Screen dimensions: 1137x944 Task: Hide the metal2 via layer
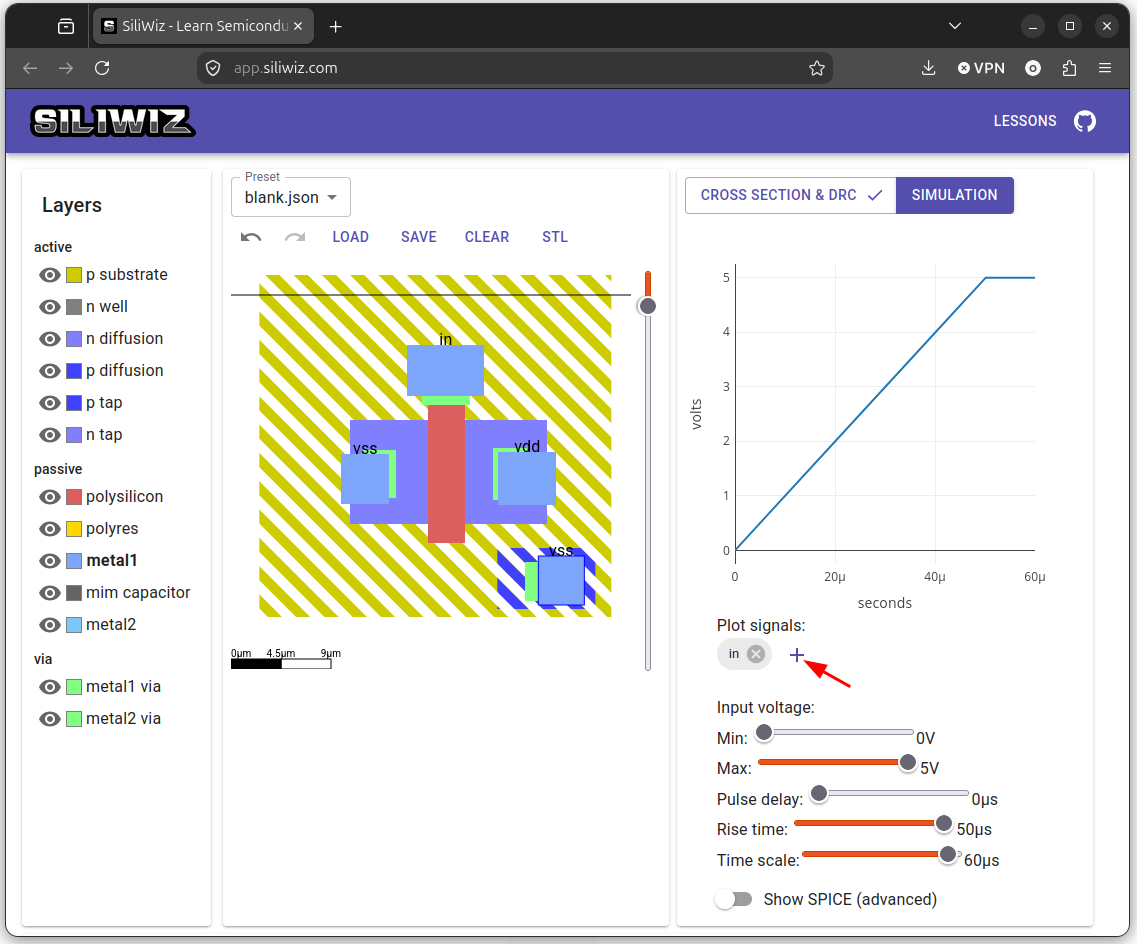click(49, 719)
